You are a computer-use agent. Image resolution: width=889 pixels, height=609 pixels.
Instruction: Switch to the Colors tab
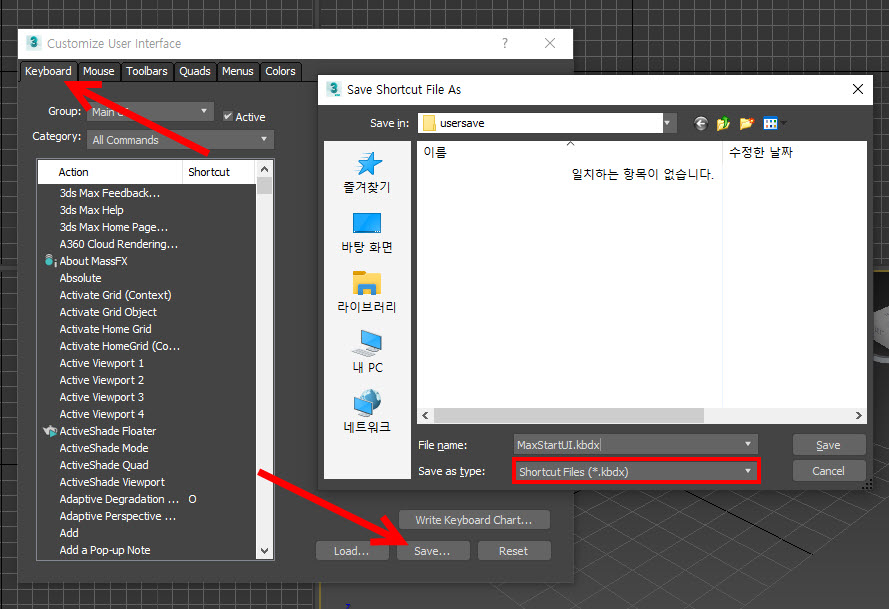click(x=281, y=71)
